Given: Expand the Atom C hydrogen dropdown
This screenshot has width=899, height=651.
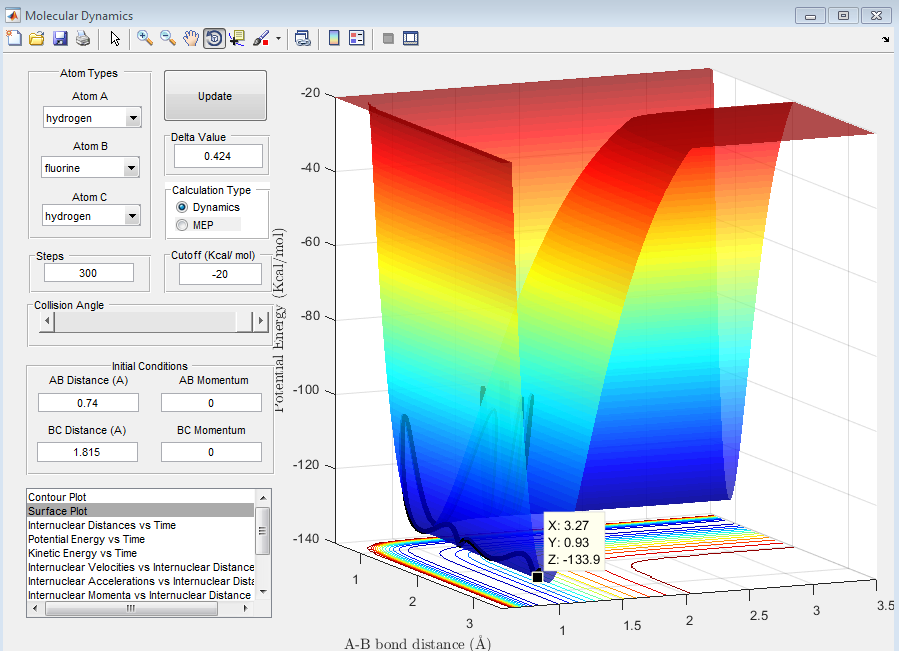Looking at the screenshot, I should [132, 216].
